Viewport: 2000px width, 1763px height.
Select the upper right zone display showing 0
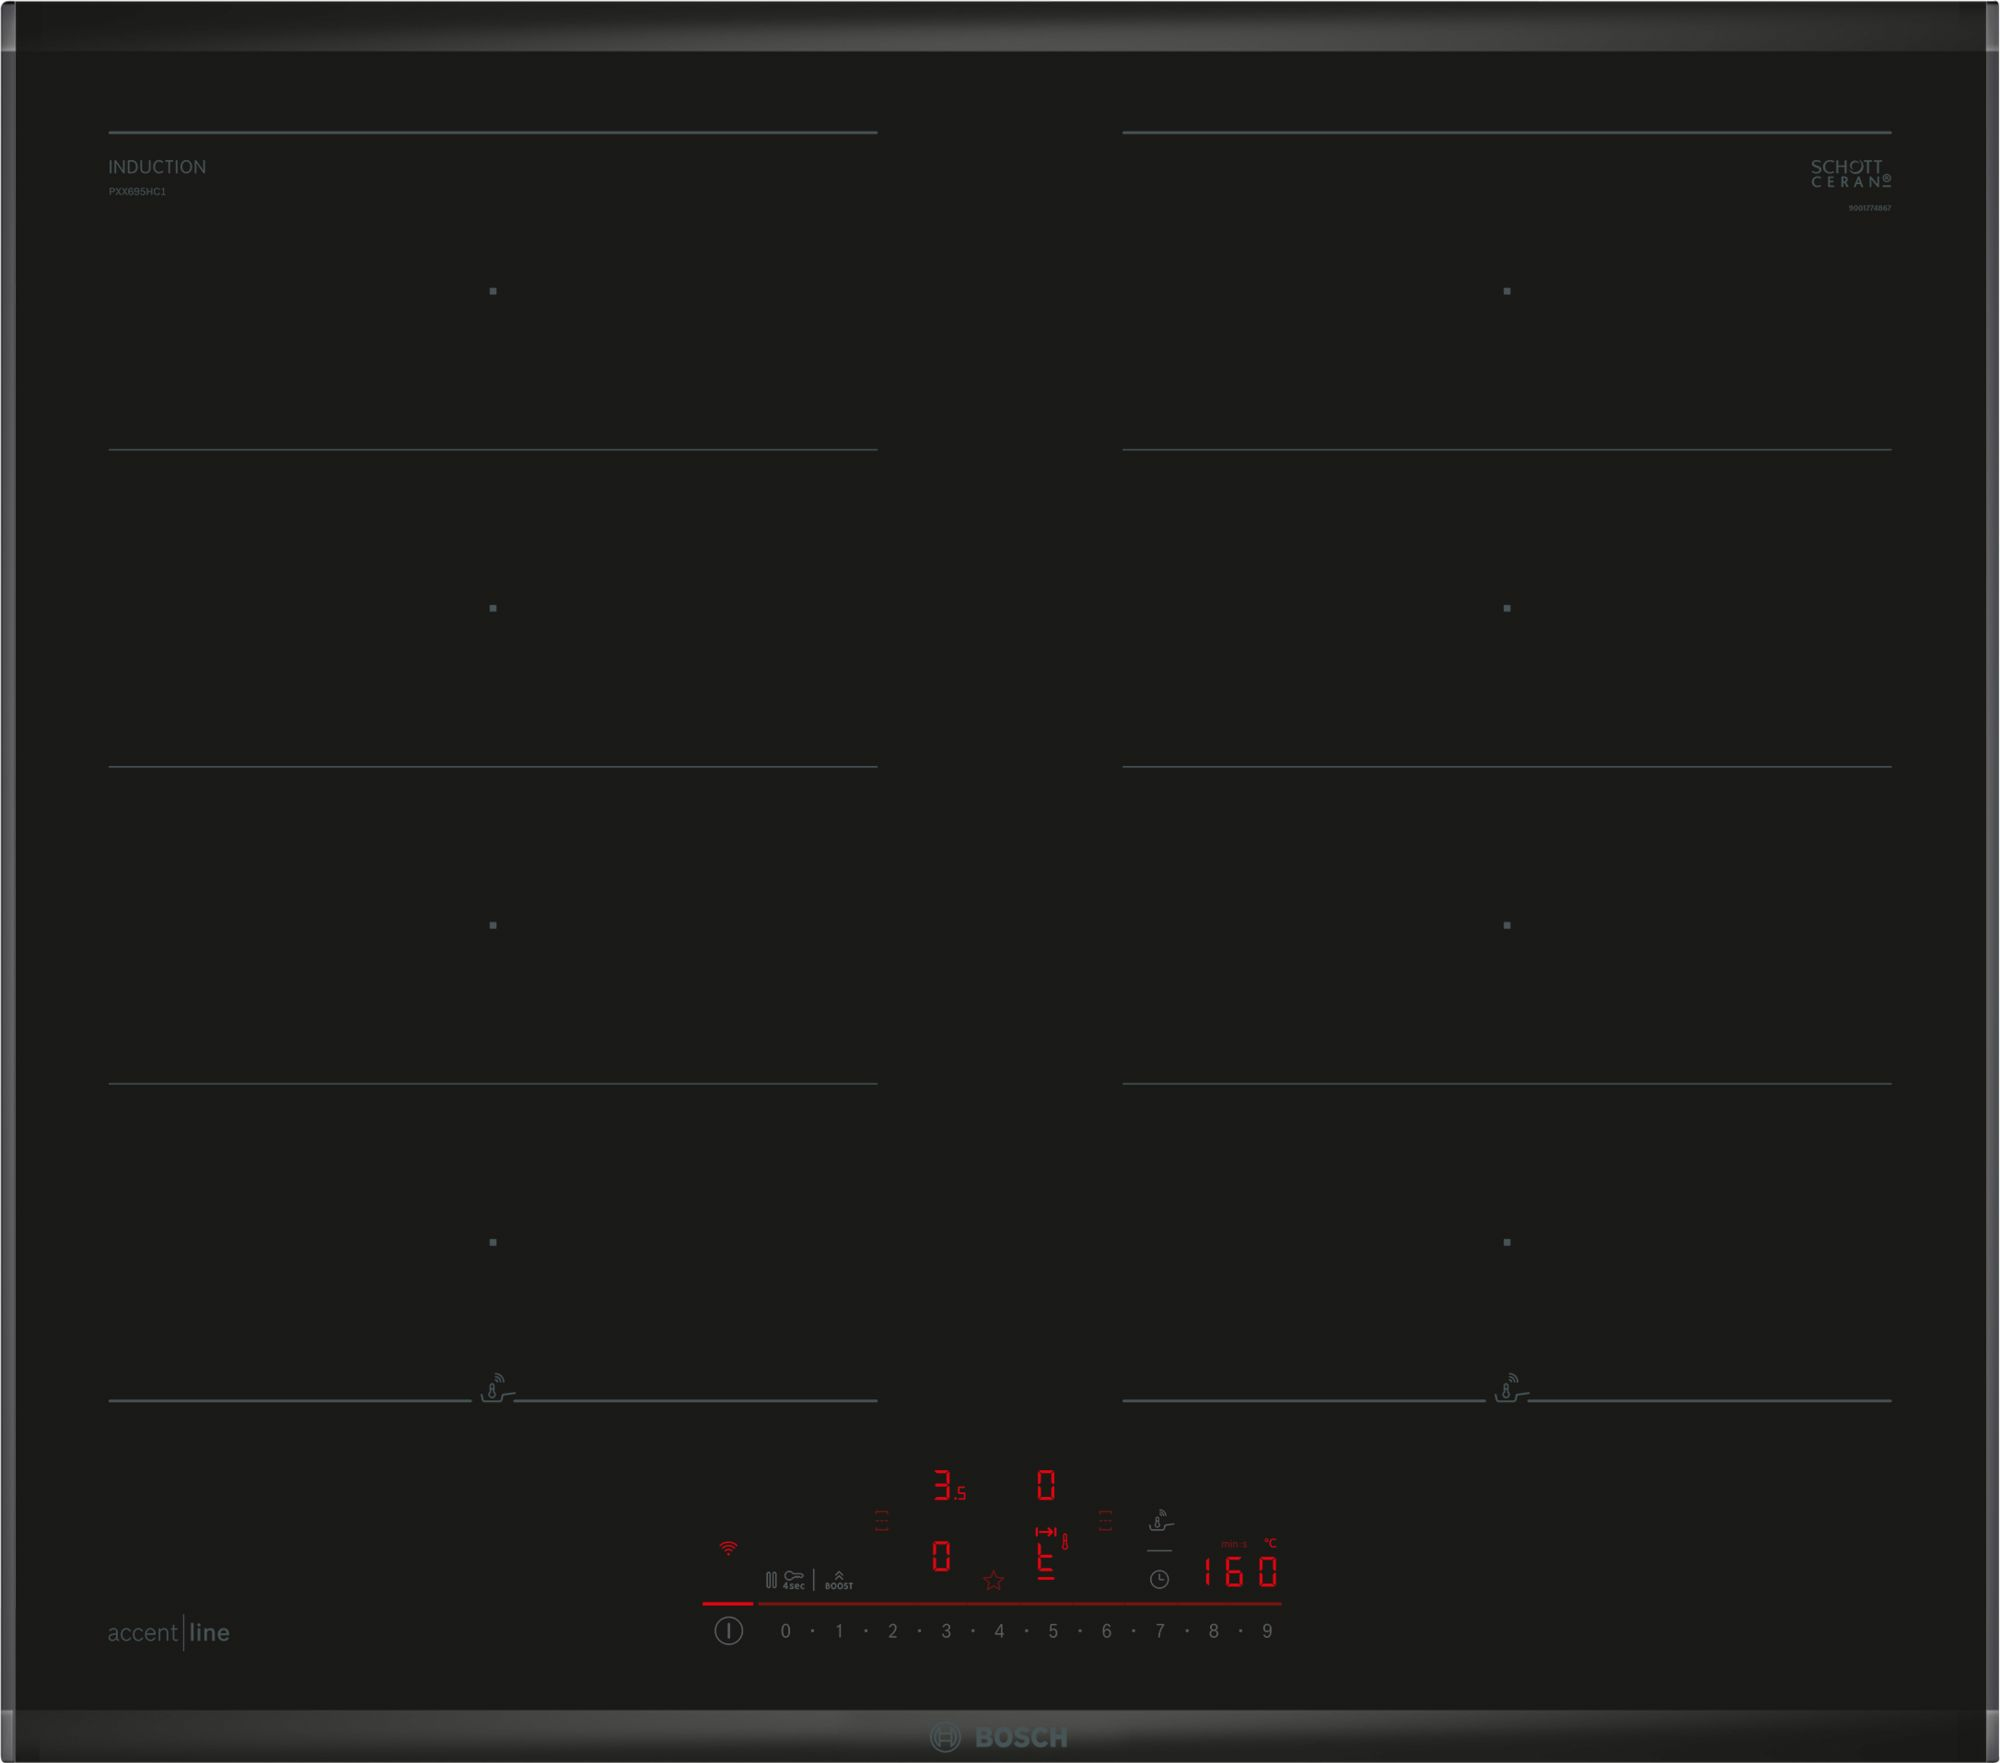pyautogui.click(x=1046, y=1485)
